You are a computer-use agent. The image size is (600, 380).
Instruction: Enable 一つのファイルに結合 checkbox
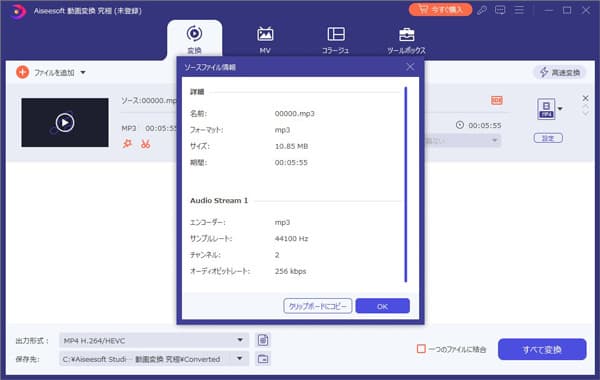[x=421, y=349]
